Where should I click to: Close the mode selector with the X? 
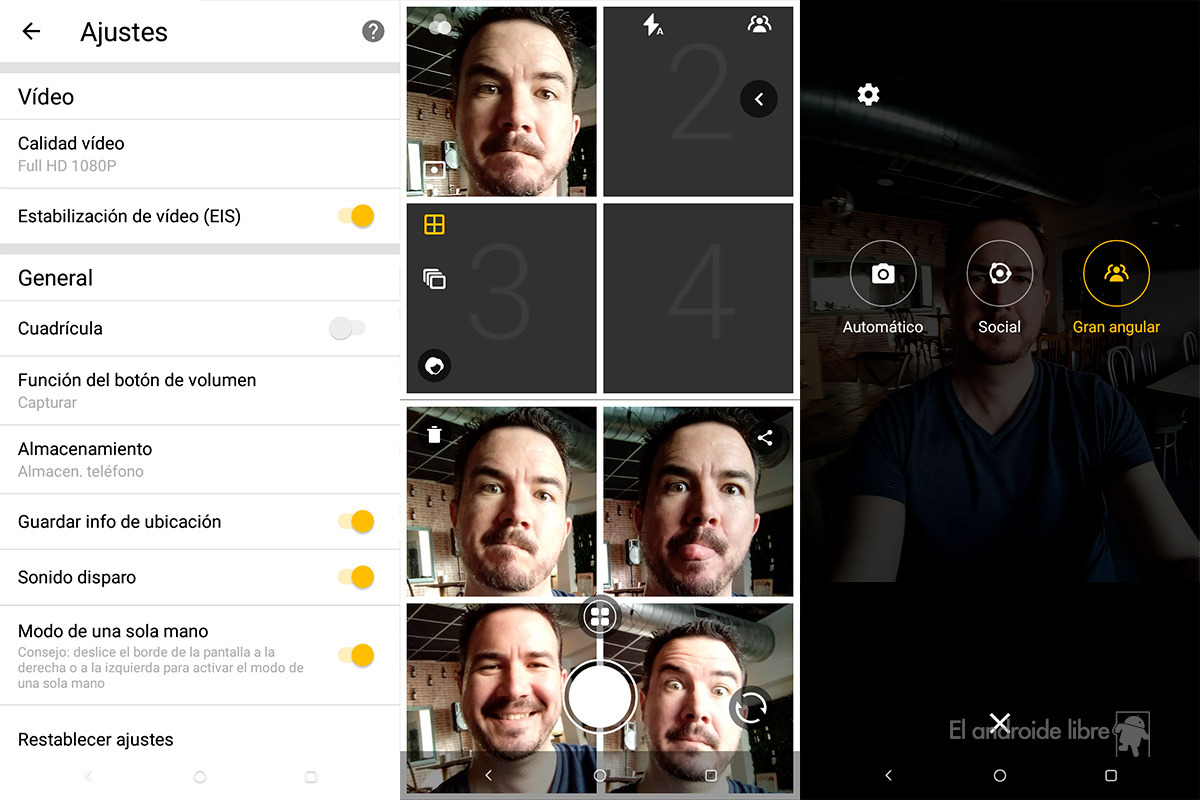point(999,723)
